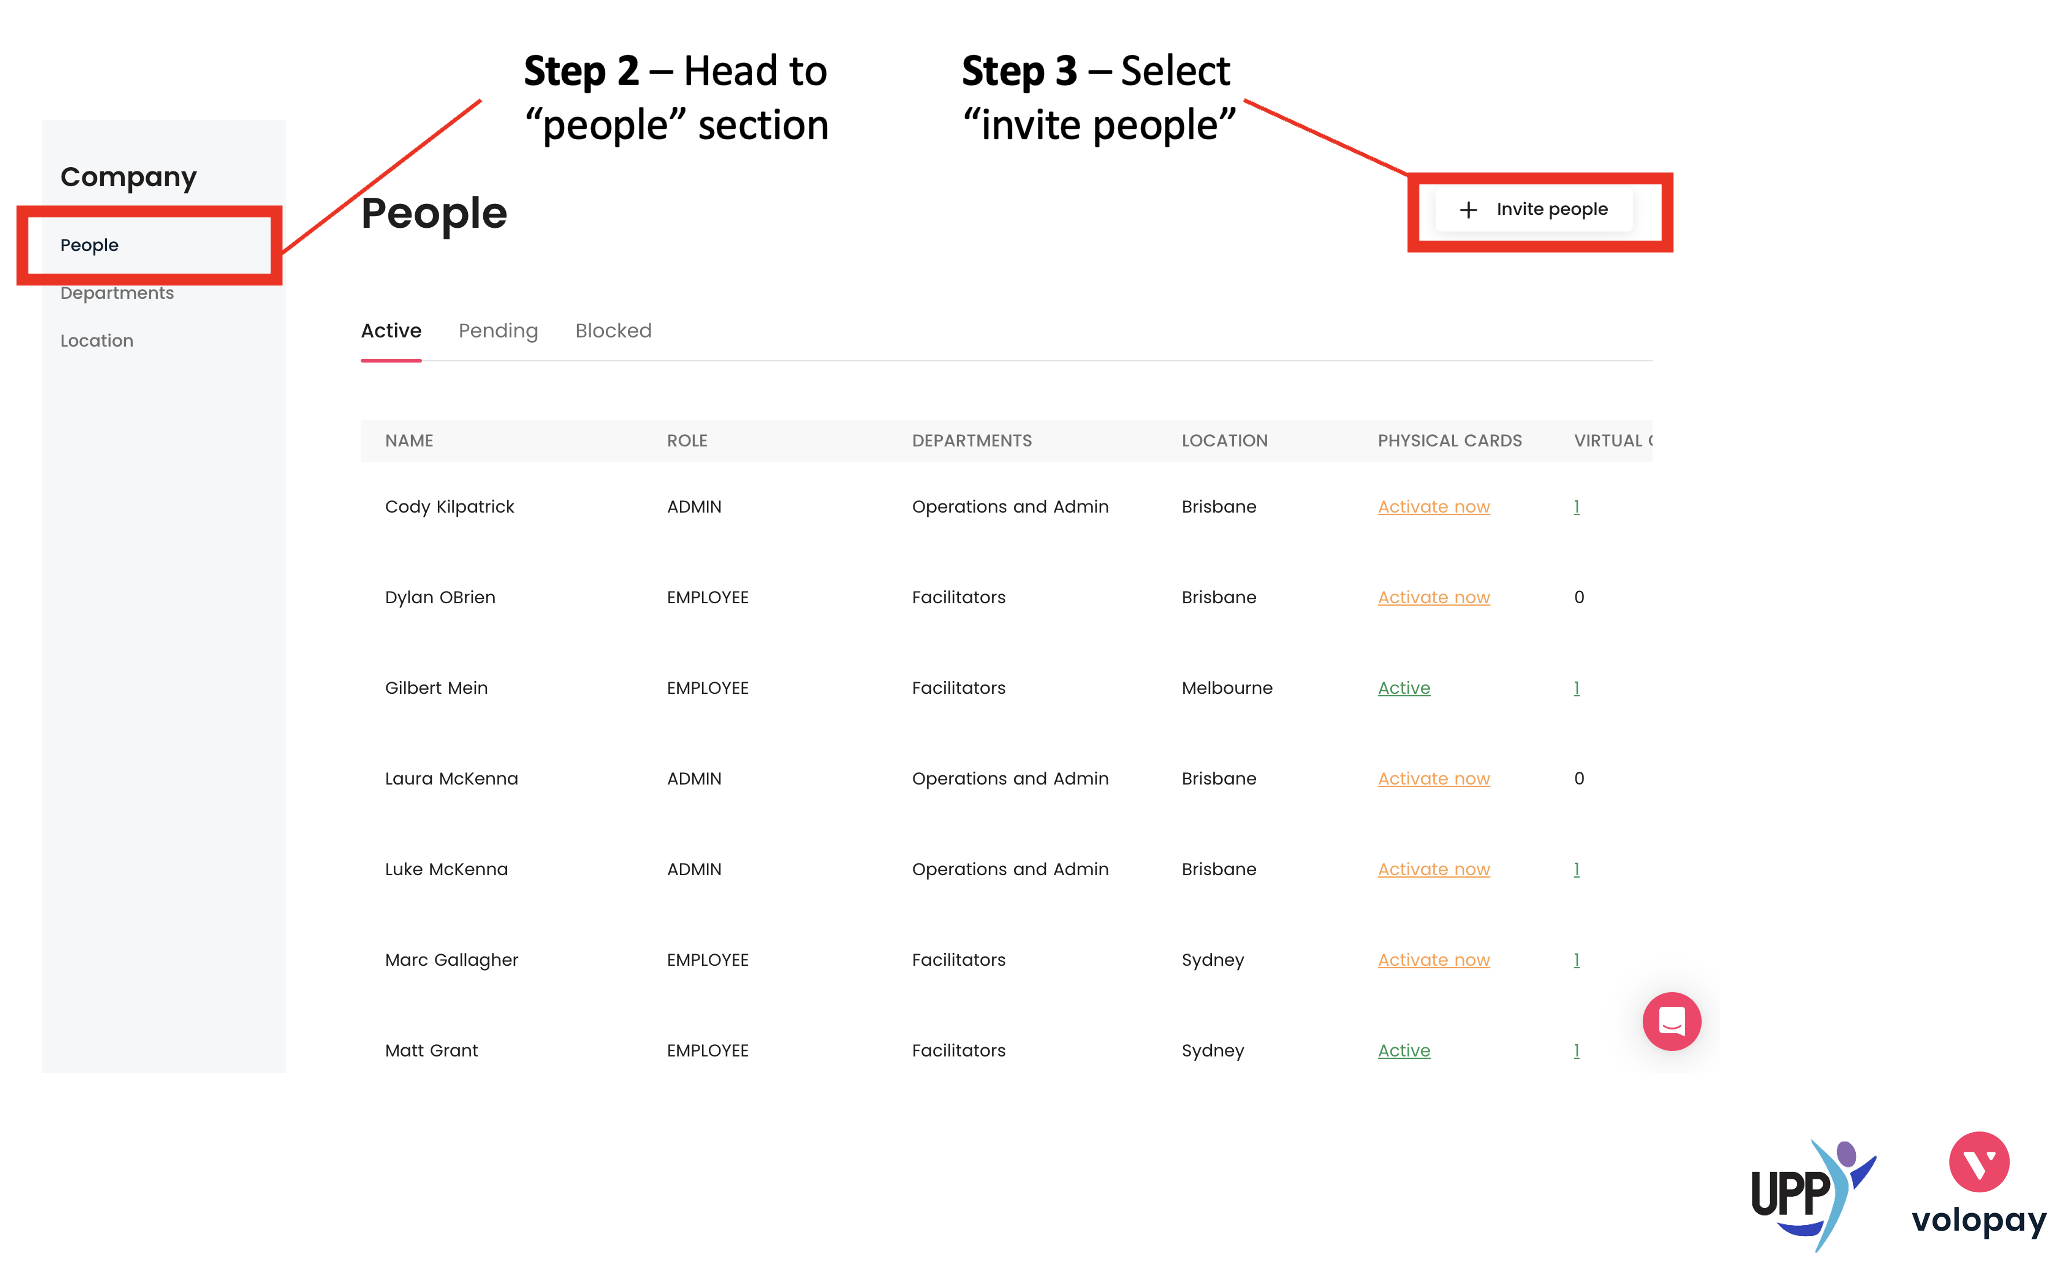Go to Departments in sidebar

point(117,293)
